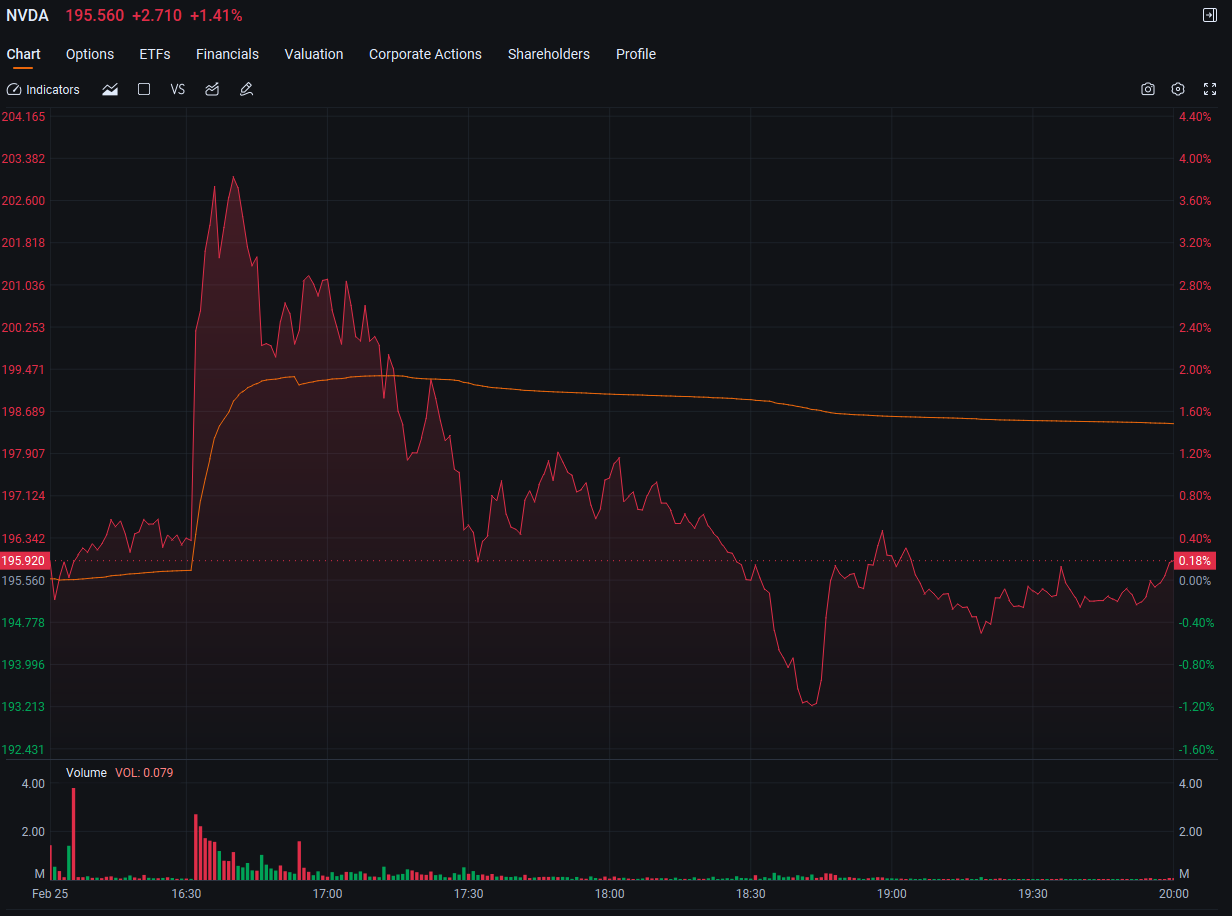Click the Volume indicator label
The image size is (1232, 916).
click(86, 772)
